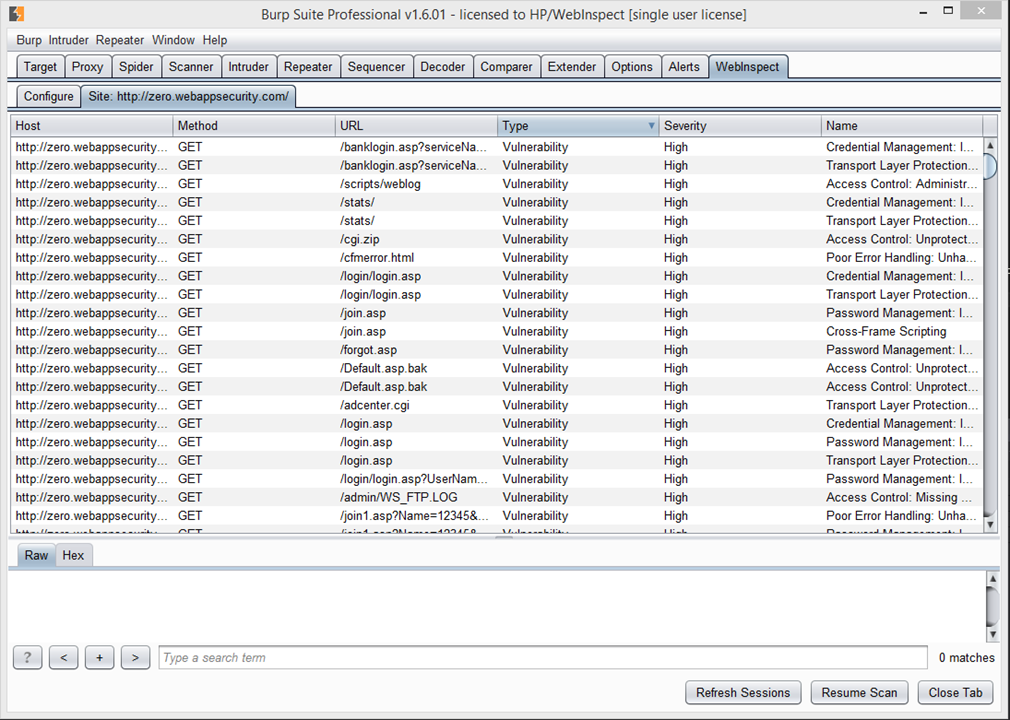Screen dimensions: 1010x720
Task: Click the plus search options button
Action: (99, 658)
